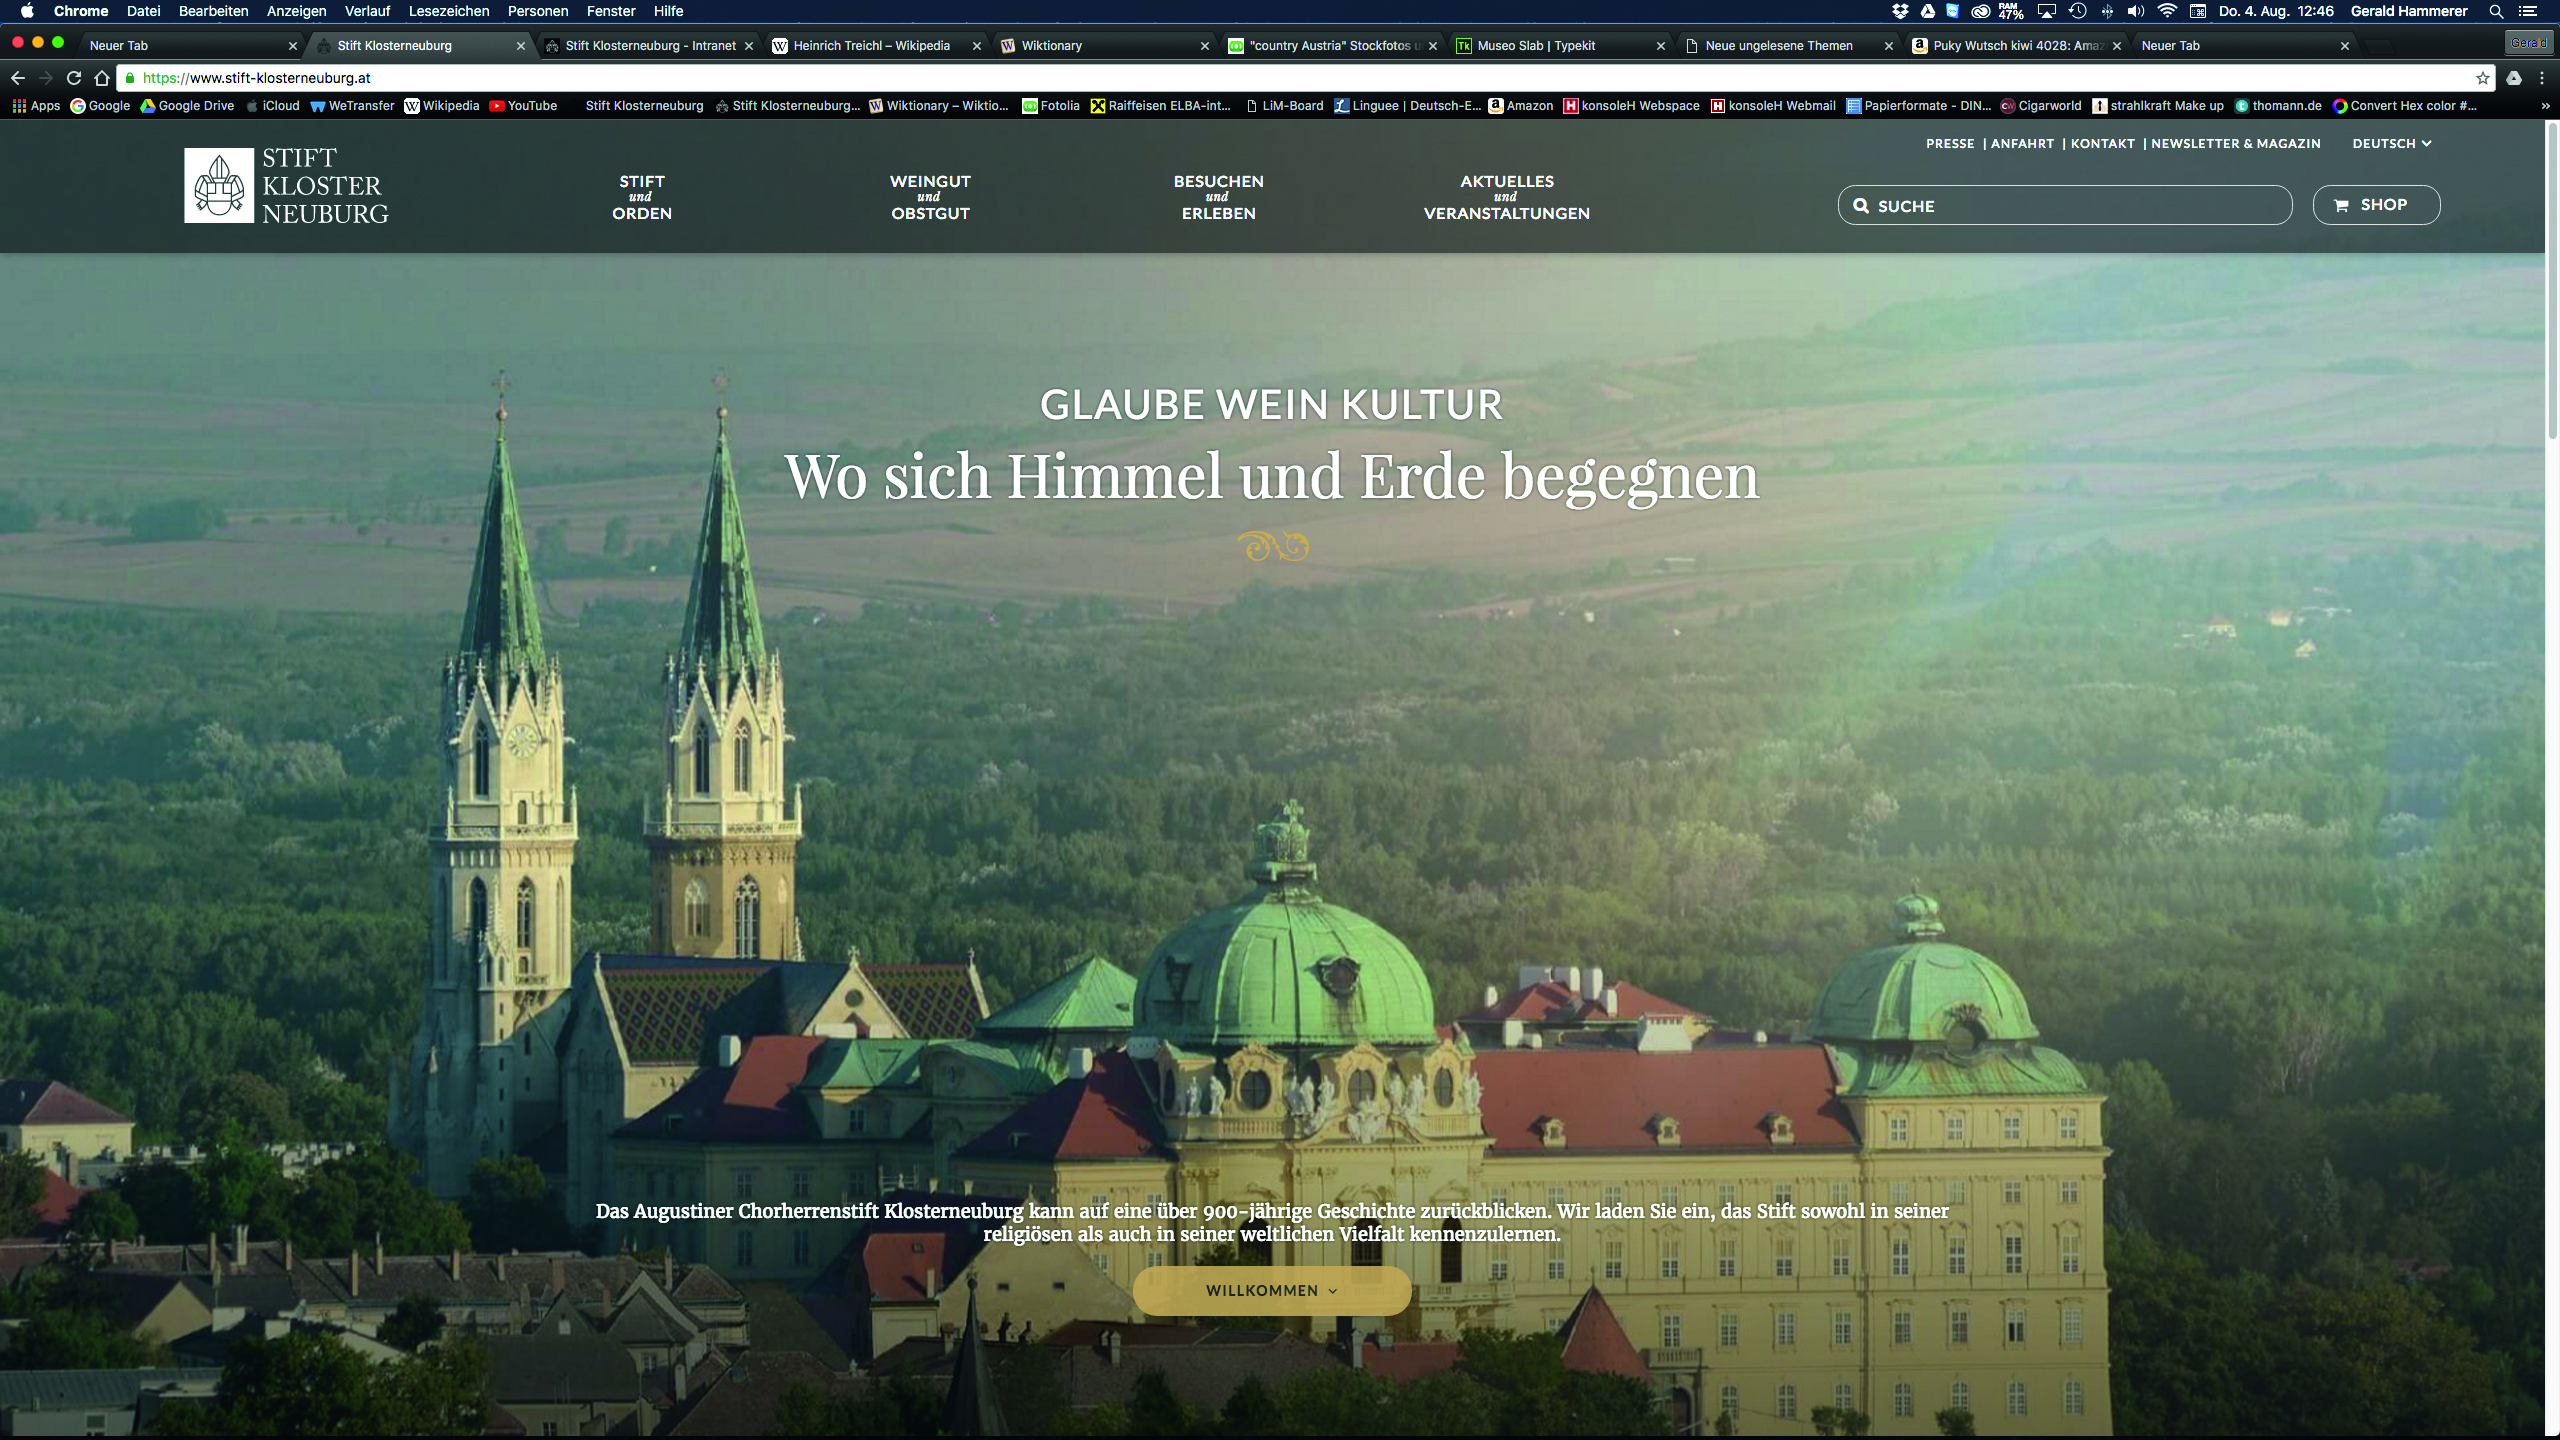Image resolution: width=2560 pixels, height=1440 pixels.
Task: Click the search magnifier icon in Suche
Action: pos(1861,206)
